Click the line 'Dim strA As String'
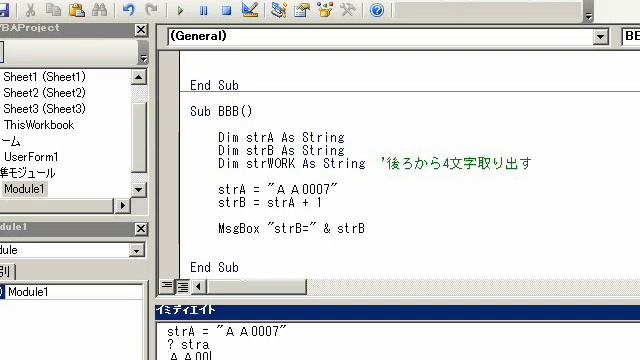640x360 pixels. (x=281, y=137)
